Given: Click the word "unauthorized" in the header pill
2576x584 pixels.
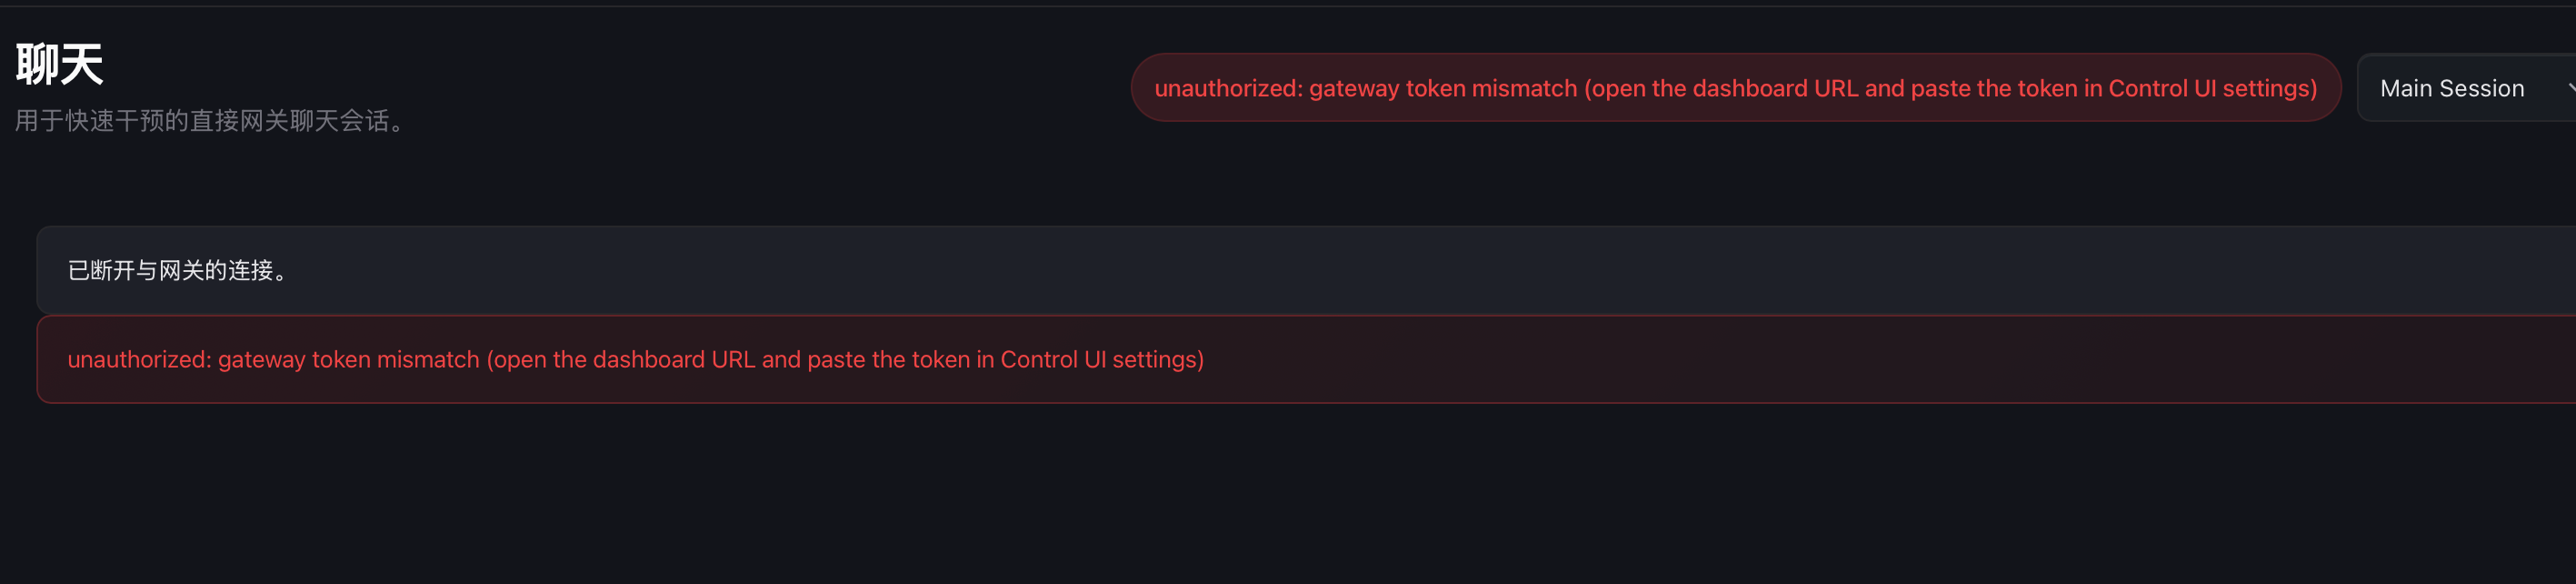Looking at the screenshot, I should [x=1228, y=88].
